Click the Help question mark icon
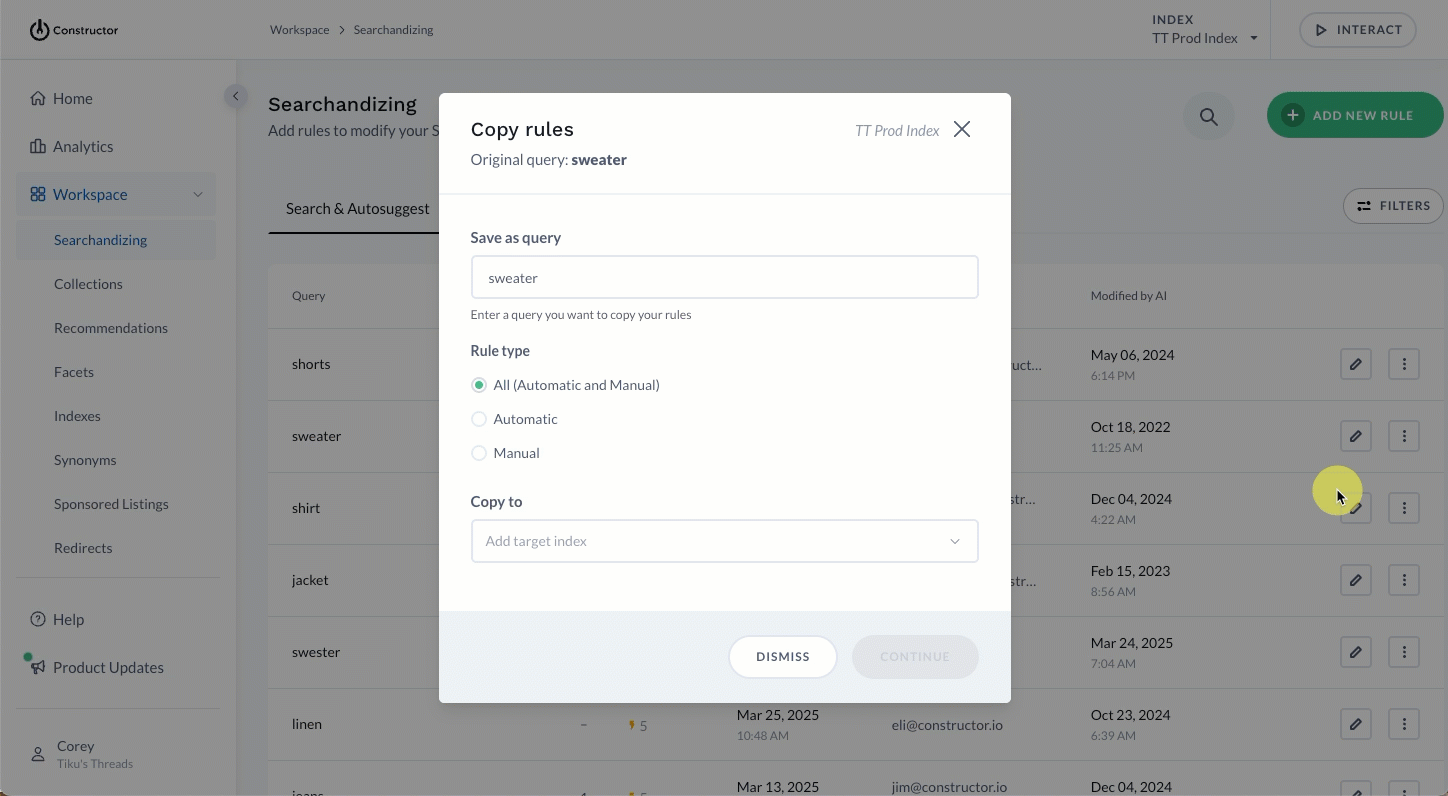 click(x=38, y=619)
